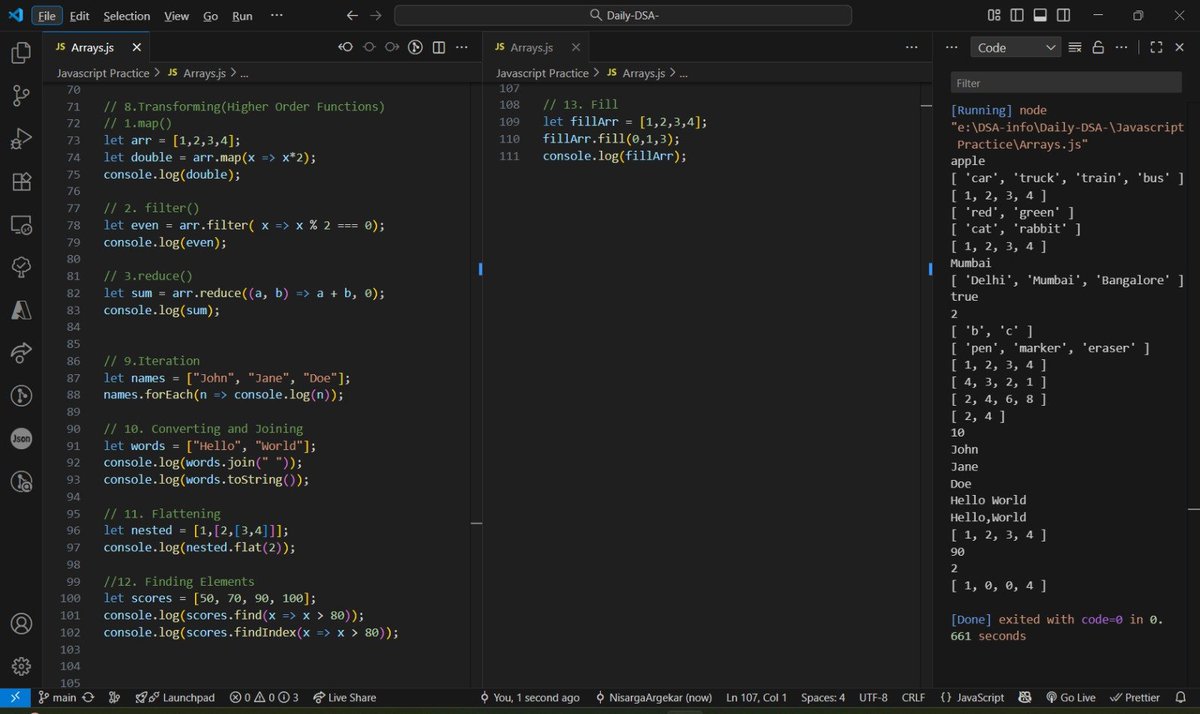Viewport: 1200px width, 714px height.
Task: Open the Selection menu
Action: pos(127,16)
